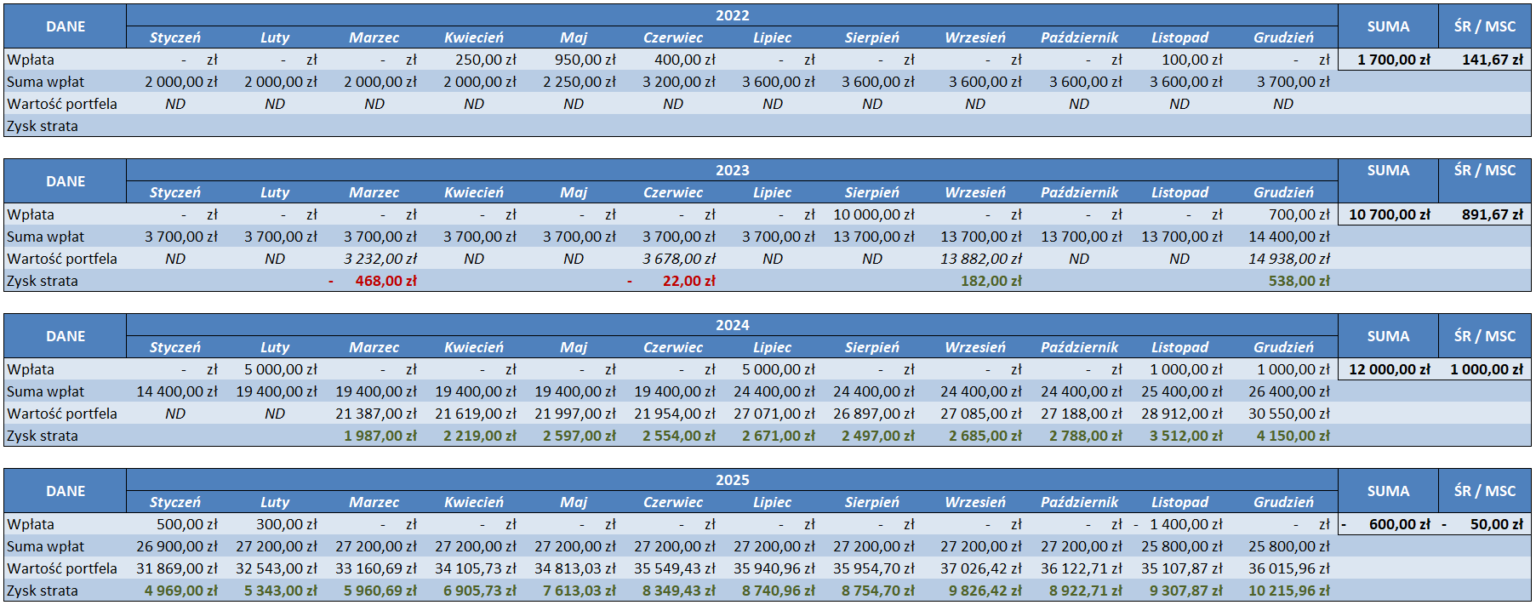Select the 10 700,00 zł SUMA cell
1536x605 pixels.
pyautogui.click(x=1388, y=214)
